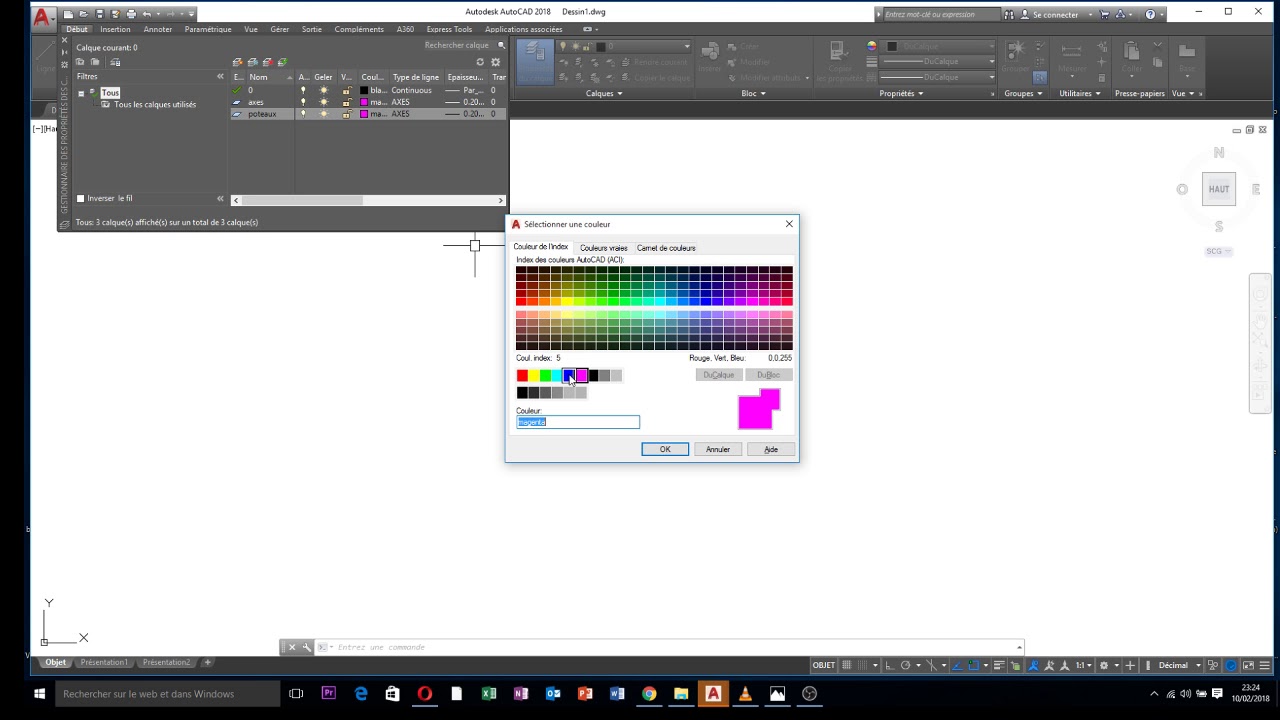This screenshot has width=1280, height=720.
Task: Click the command line customize wrench icon
Action: click(306, 647)
